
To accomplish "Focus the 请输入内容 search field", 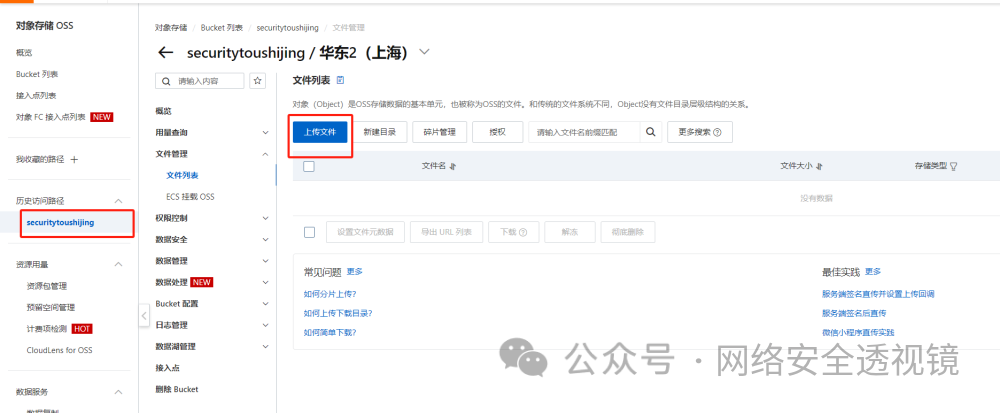I will (x=200, y=81).
